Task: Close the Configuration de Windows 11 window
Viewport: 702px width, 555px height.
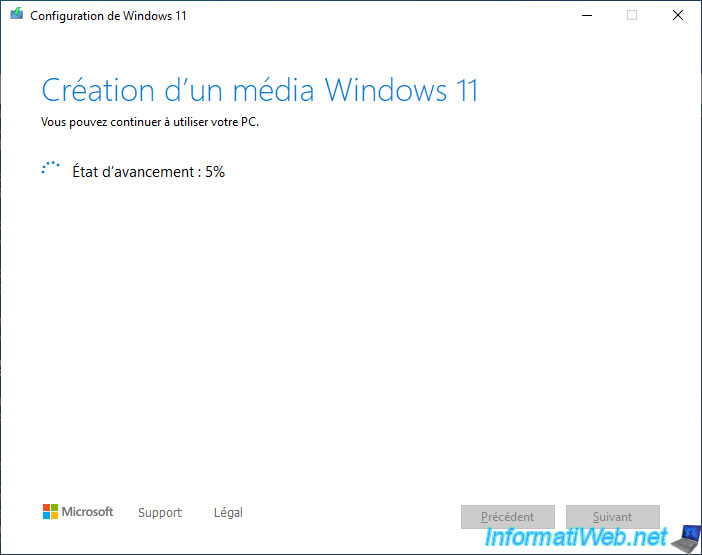Action: click(x=678, y=15)
